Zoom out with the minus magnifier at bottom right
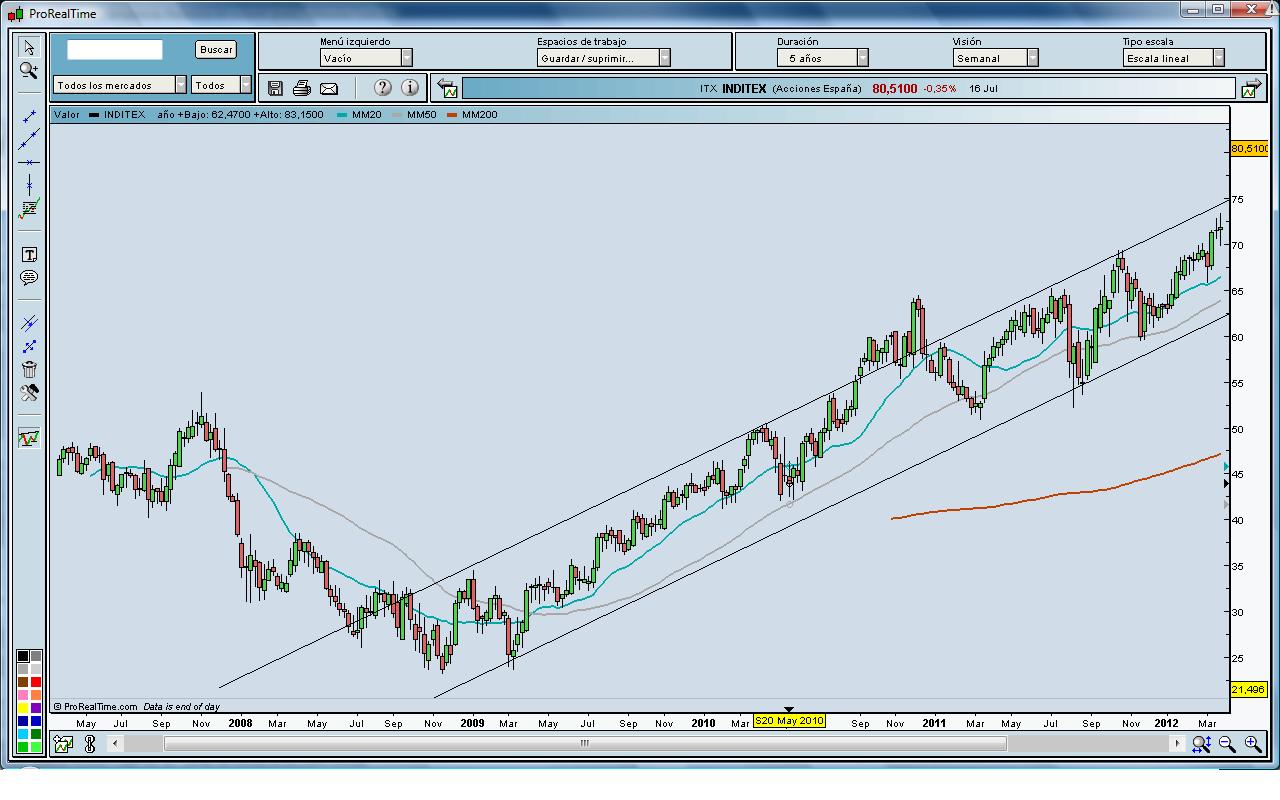This screenshot has height=800, width=1280. pyautogui.click(x=1227, y=744)
